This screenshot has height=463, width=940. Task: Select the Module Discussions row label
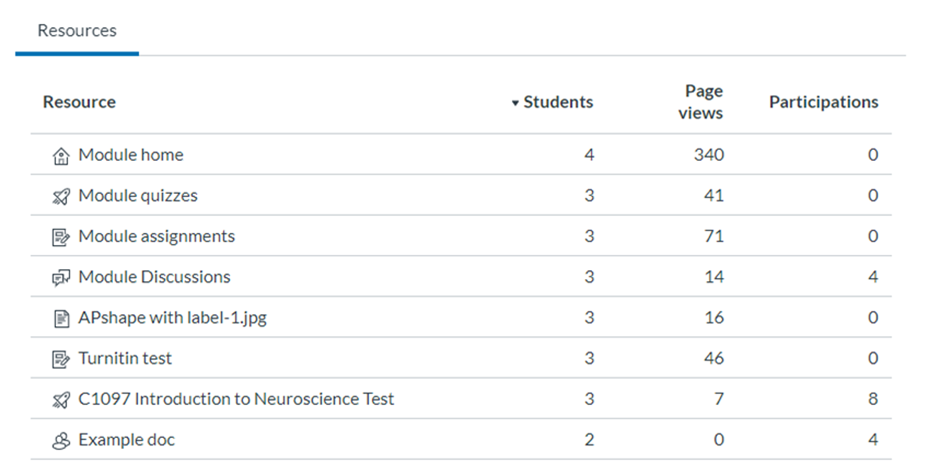tap(154, 276)
